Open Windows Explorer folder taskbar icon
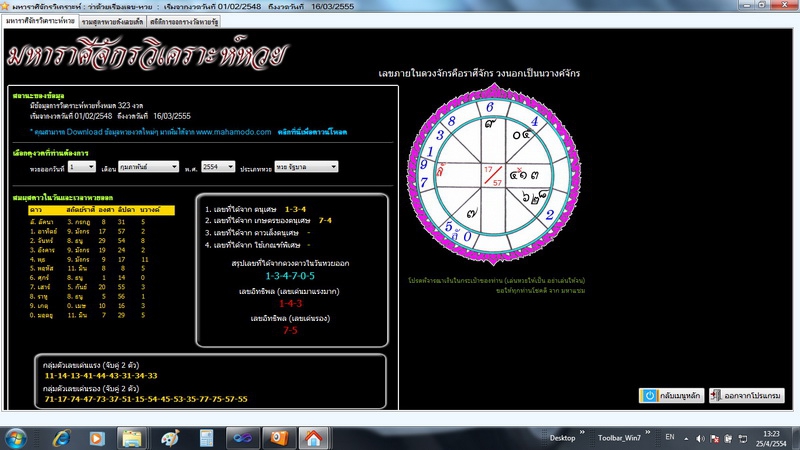This screenshot has height=450, width=800. tap(132, 438)
